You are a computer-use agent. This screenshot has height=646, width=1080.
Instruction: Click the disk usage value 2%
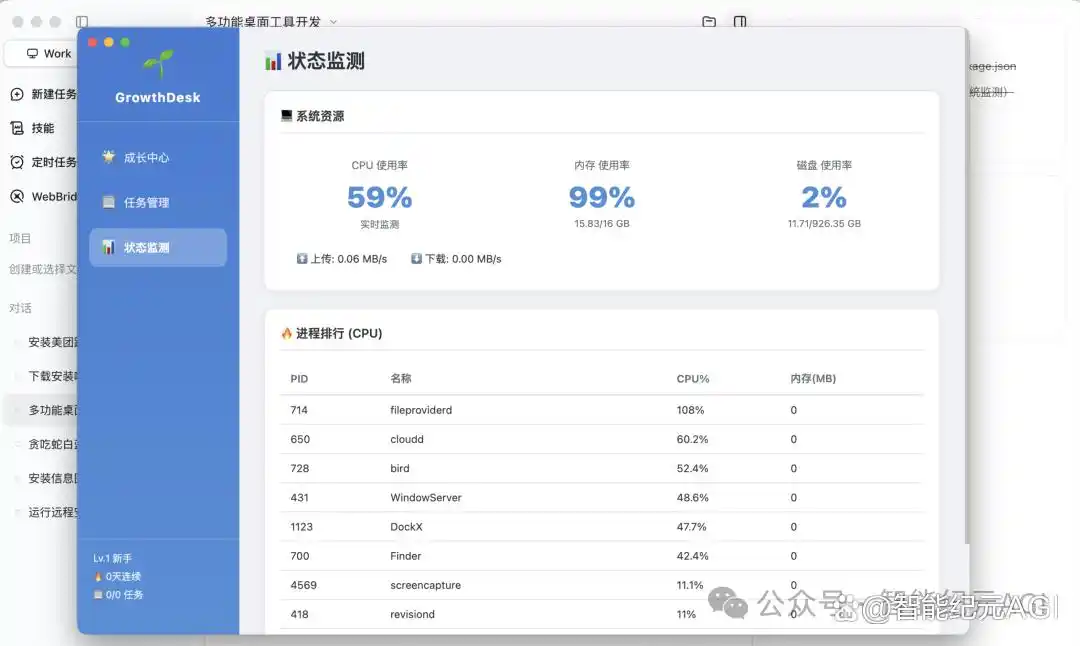(824, 198)
